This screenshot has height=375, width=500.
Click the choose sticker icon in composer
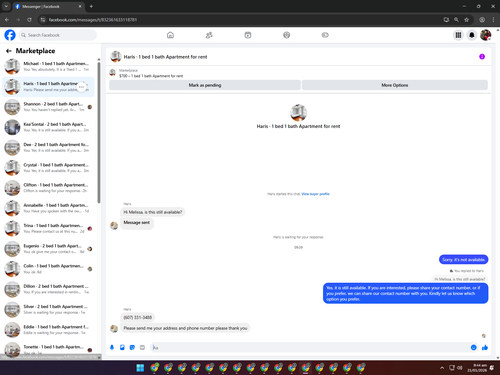pos(132,347)
